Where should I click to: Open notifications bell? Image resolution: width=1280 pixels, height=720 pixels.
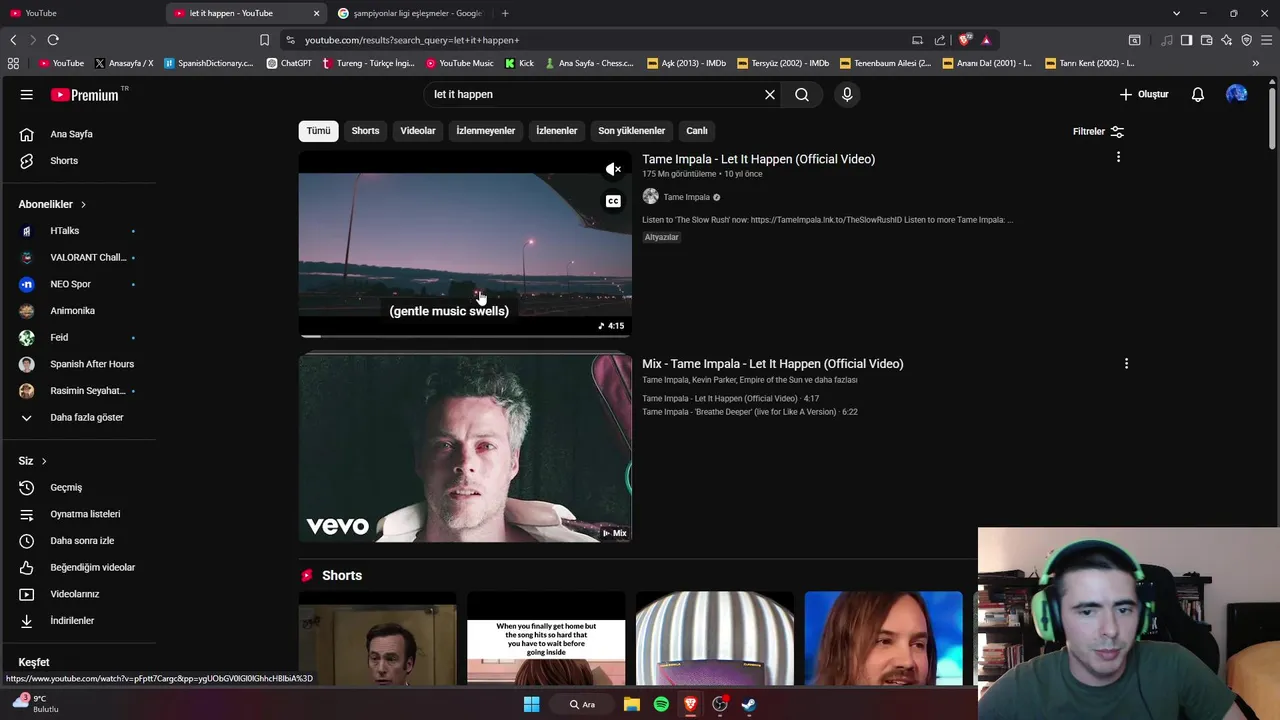(1198, 94)
